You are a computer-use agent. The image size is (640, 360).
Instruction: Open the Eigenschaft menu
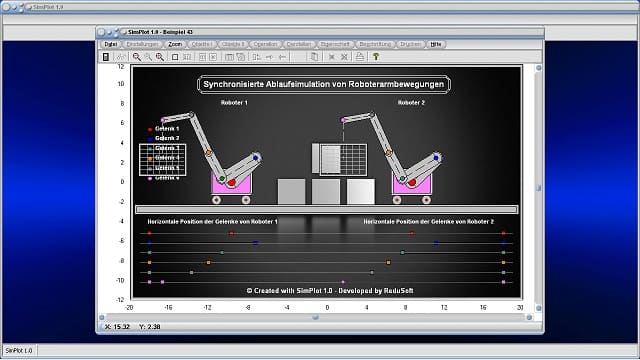click(x=335, y=44)
